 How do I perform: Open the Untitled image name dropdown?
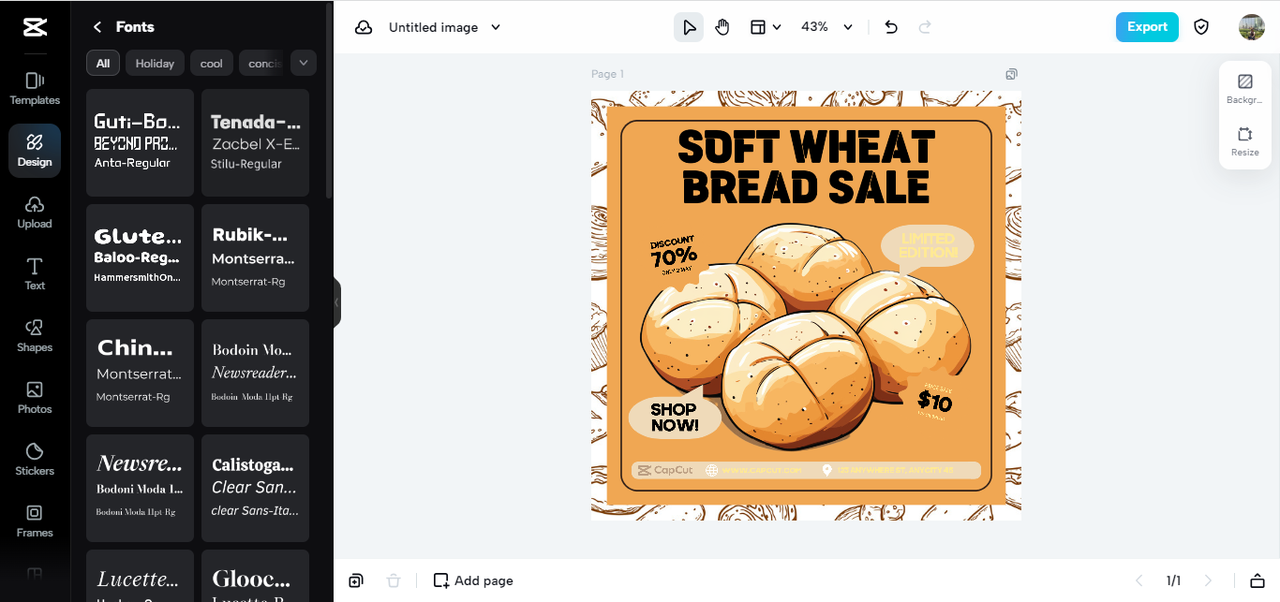coord(445,27)
